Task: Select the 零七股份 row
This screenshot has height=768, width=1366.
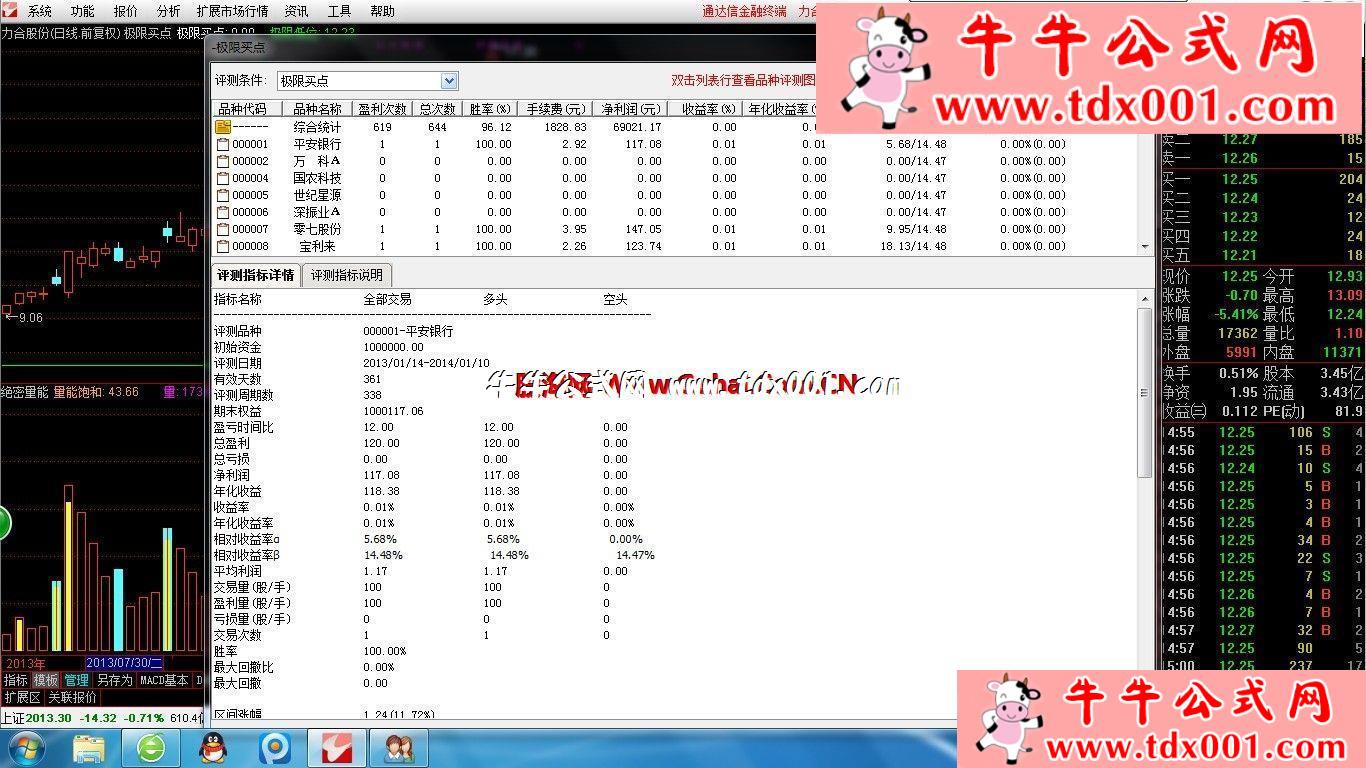Action: click(675, 229)
